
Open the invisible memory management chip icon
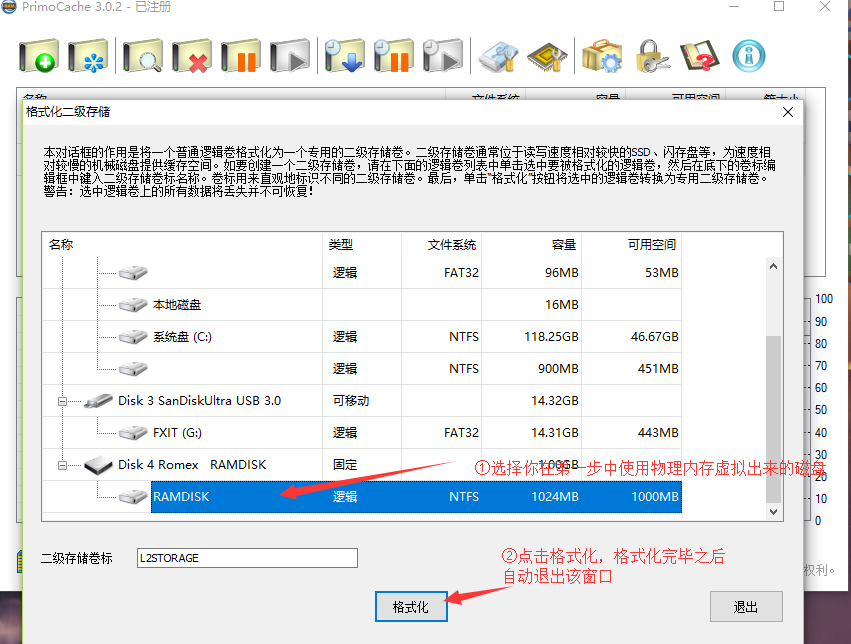[x=547, y=55]
